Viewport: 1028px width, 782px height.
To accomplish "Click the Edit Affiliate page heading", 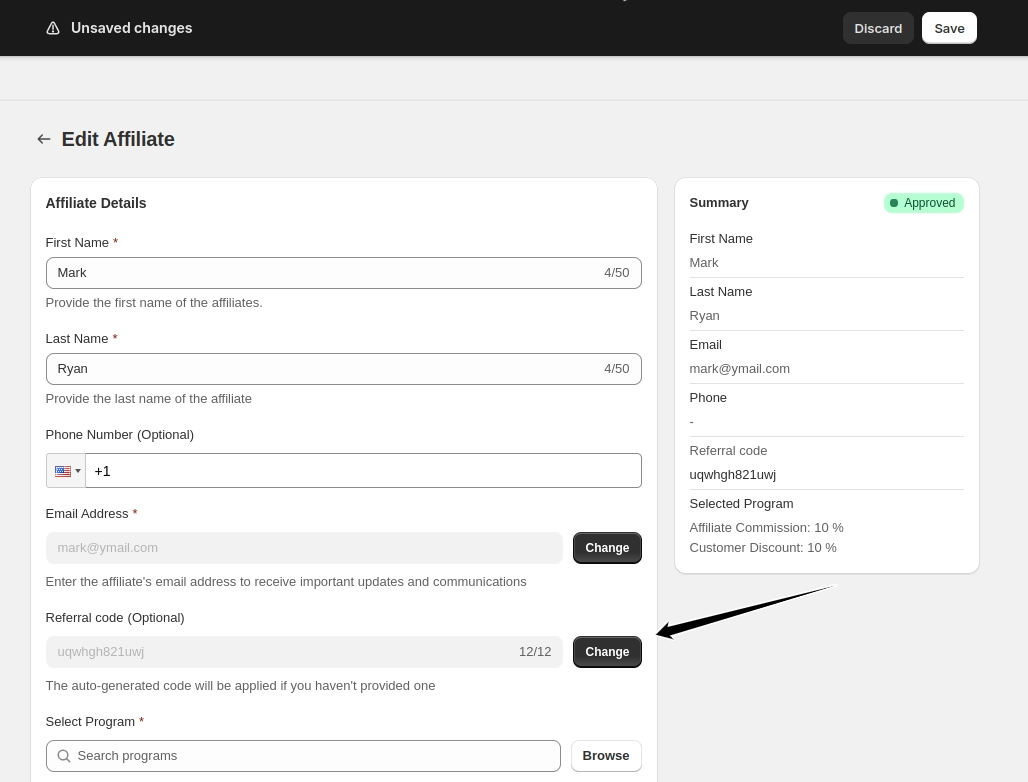I will click(118, 139).
